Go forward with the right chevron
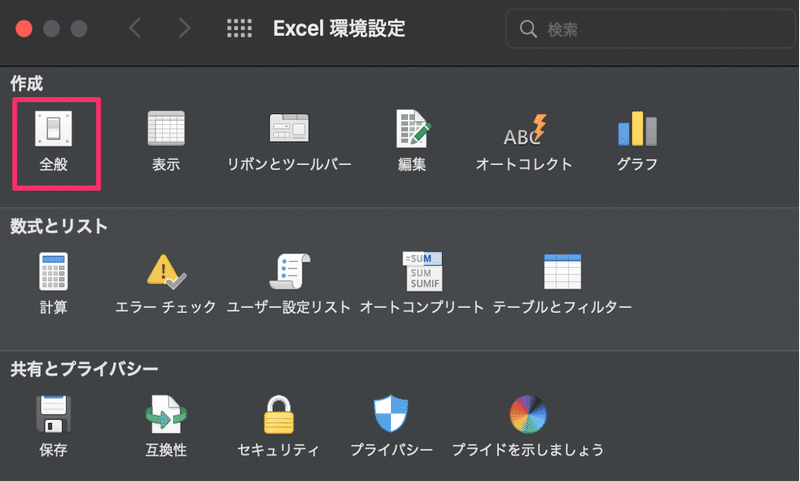Image resolution: width=800 pixels, height=482 pixels. (184, 28)
